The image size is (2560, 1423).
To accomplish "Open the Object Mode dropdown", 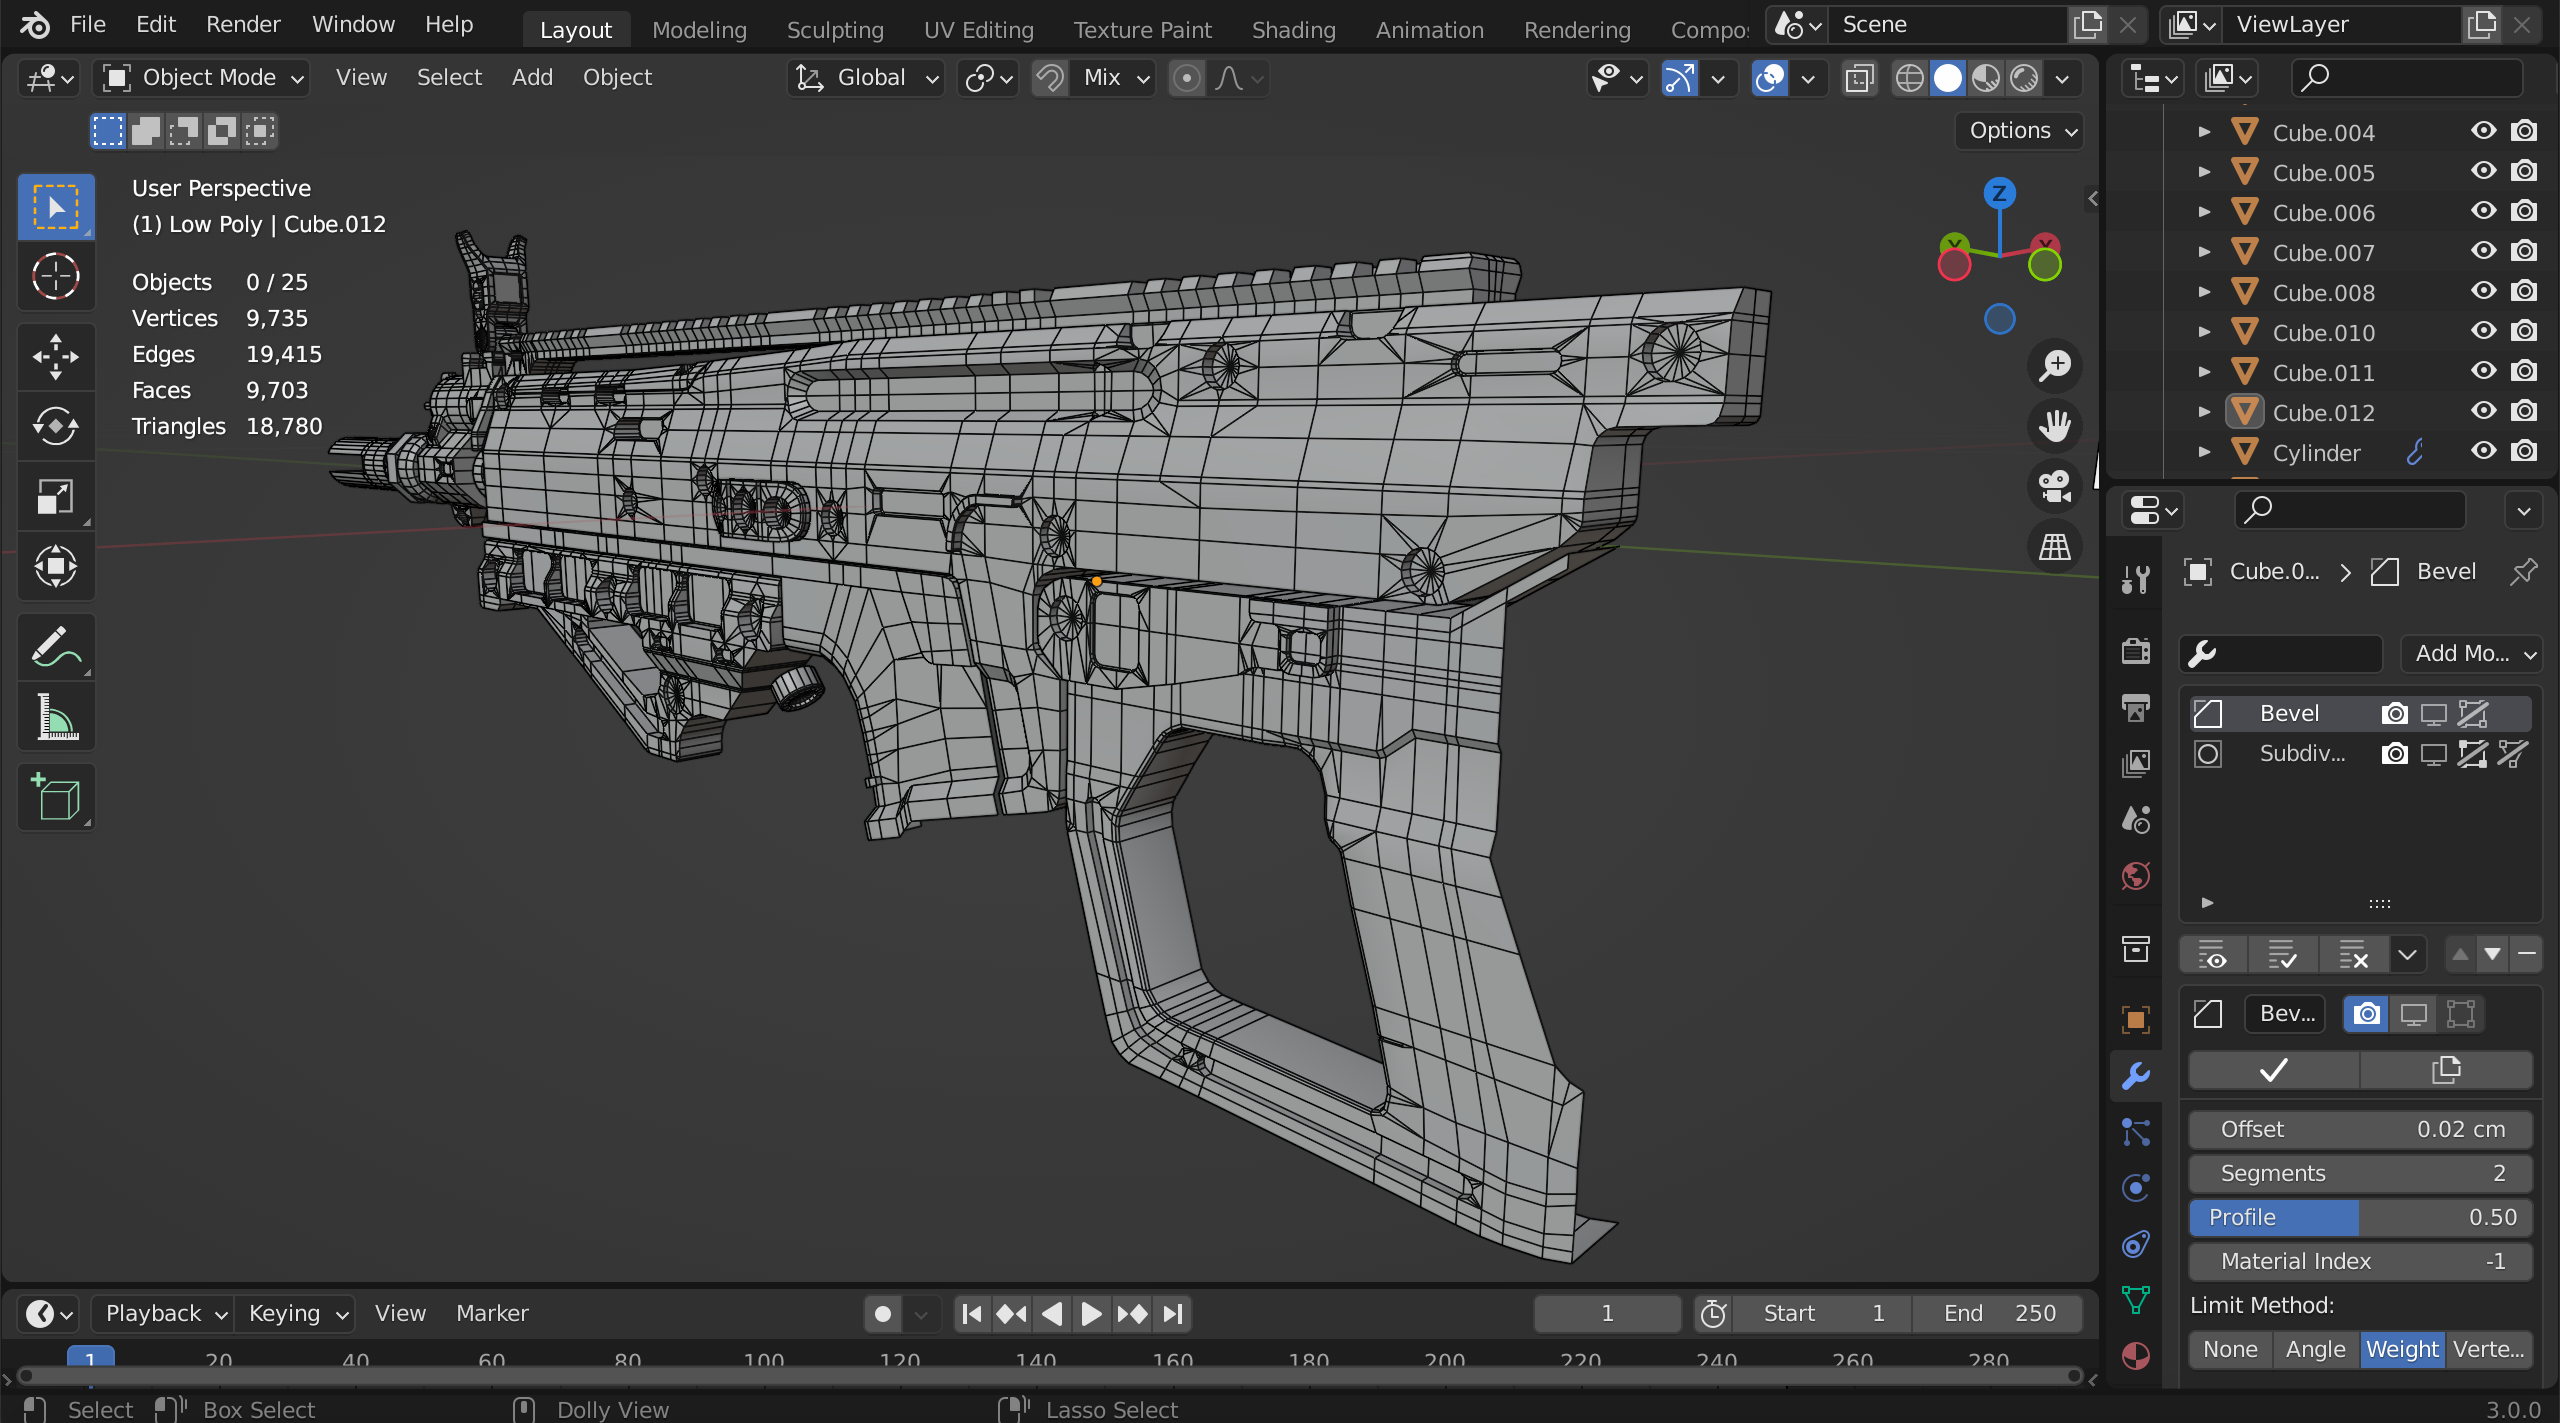I will point(202,78).
